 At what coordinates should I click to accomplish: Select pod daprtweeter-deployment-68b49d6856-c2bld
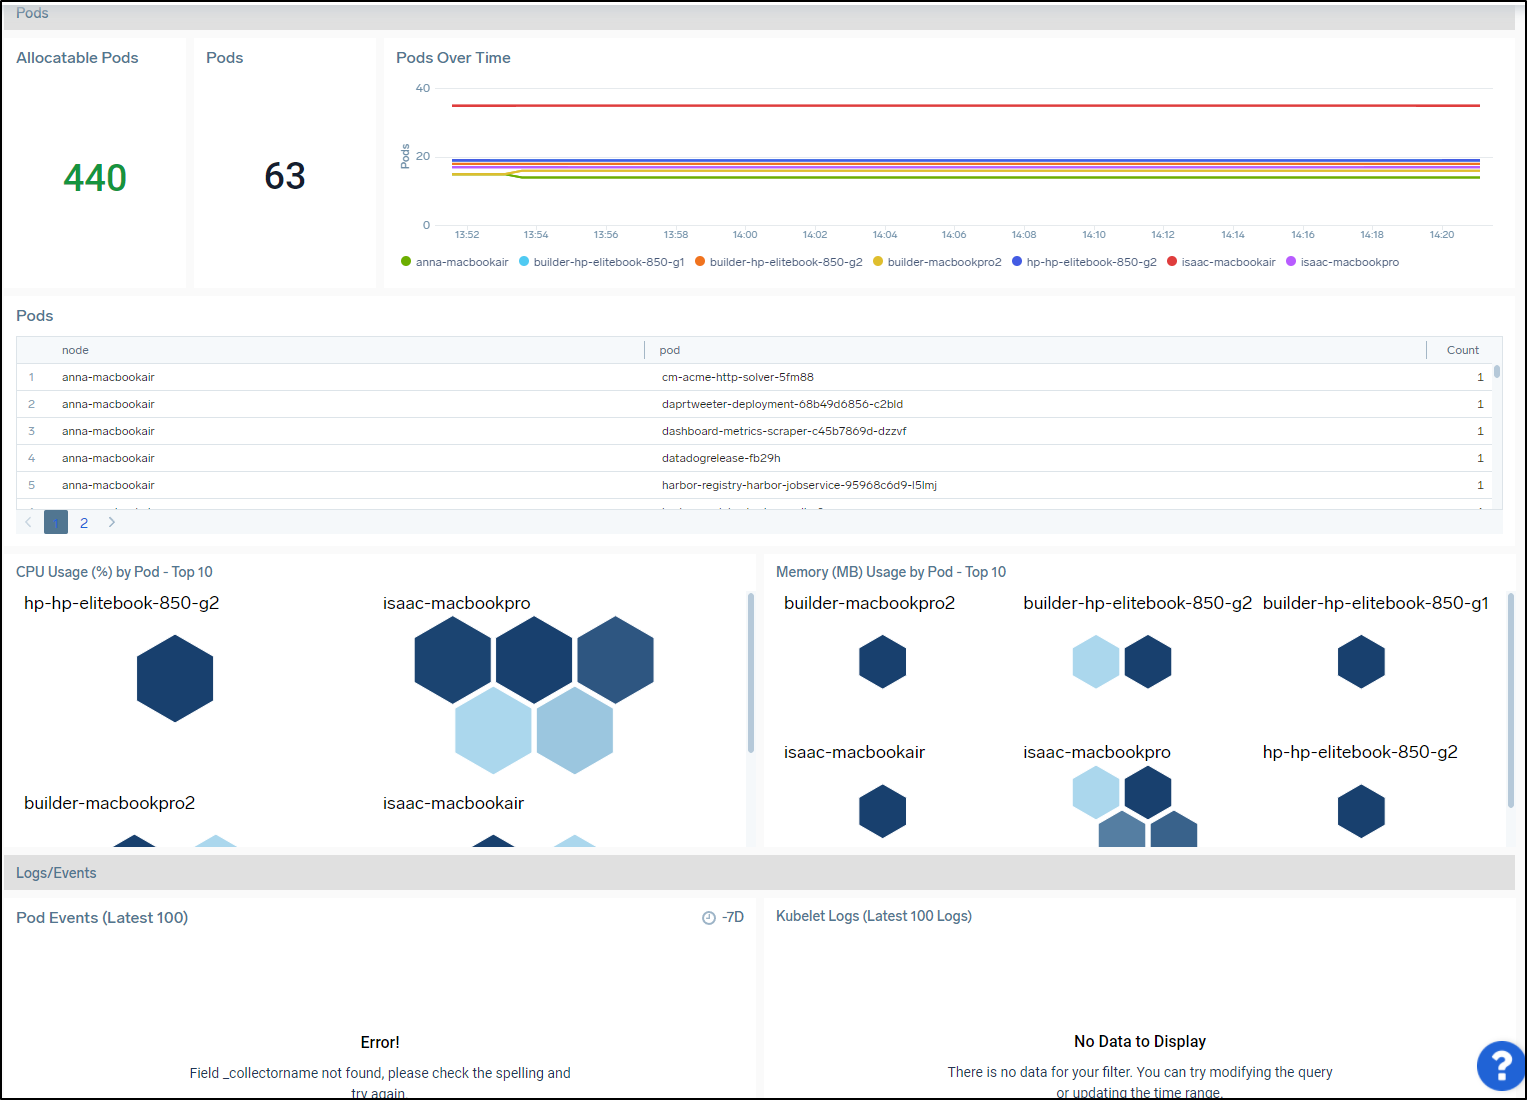(782, 404)
